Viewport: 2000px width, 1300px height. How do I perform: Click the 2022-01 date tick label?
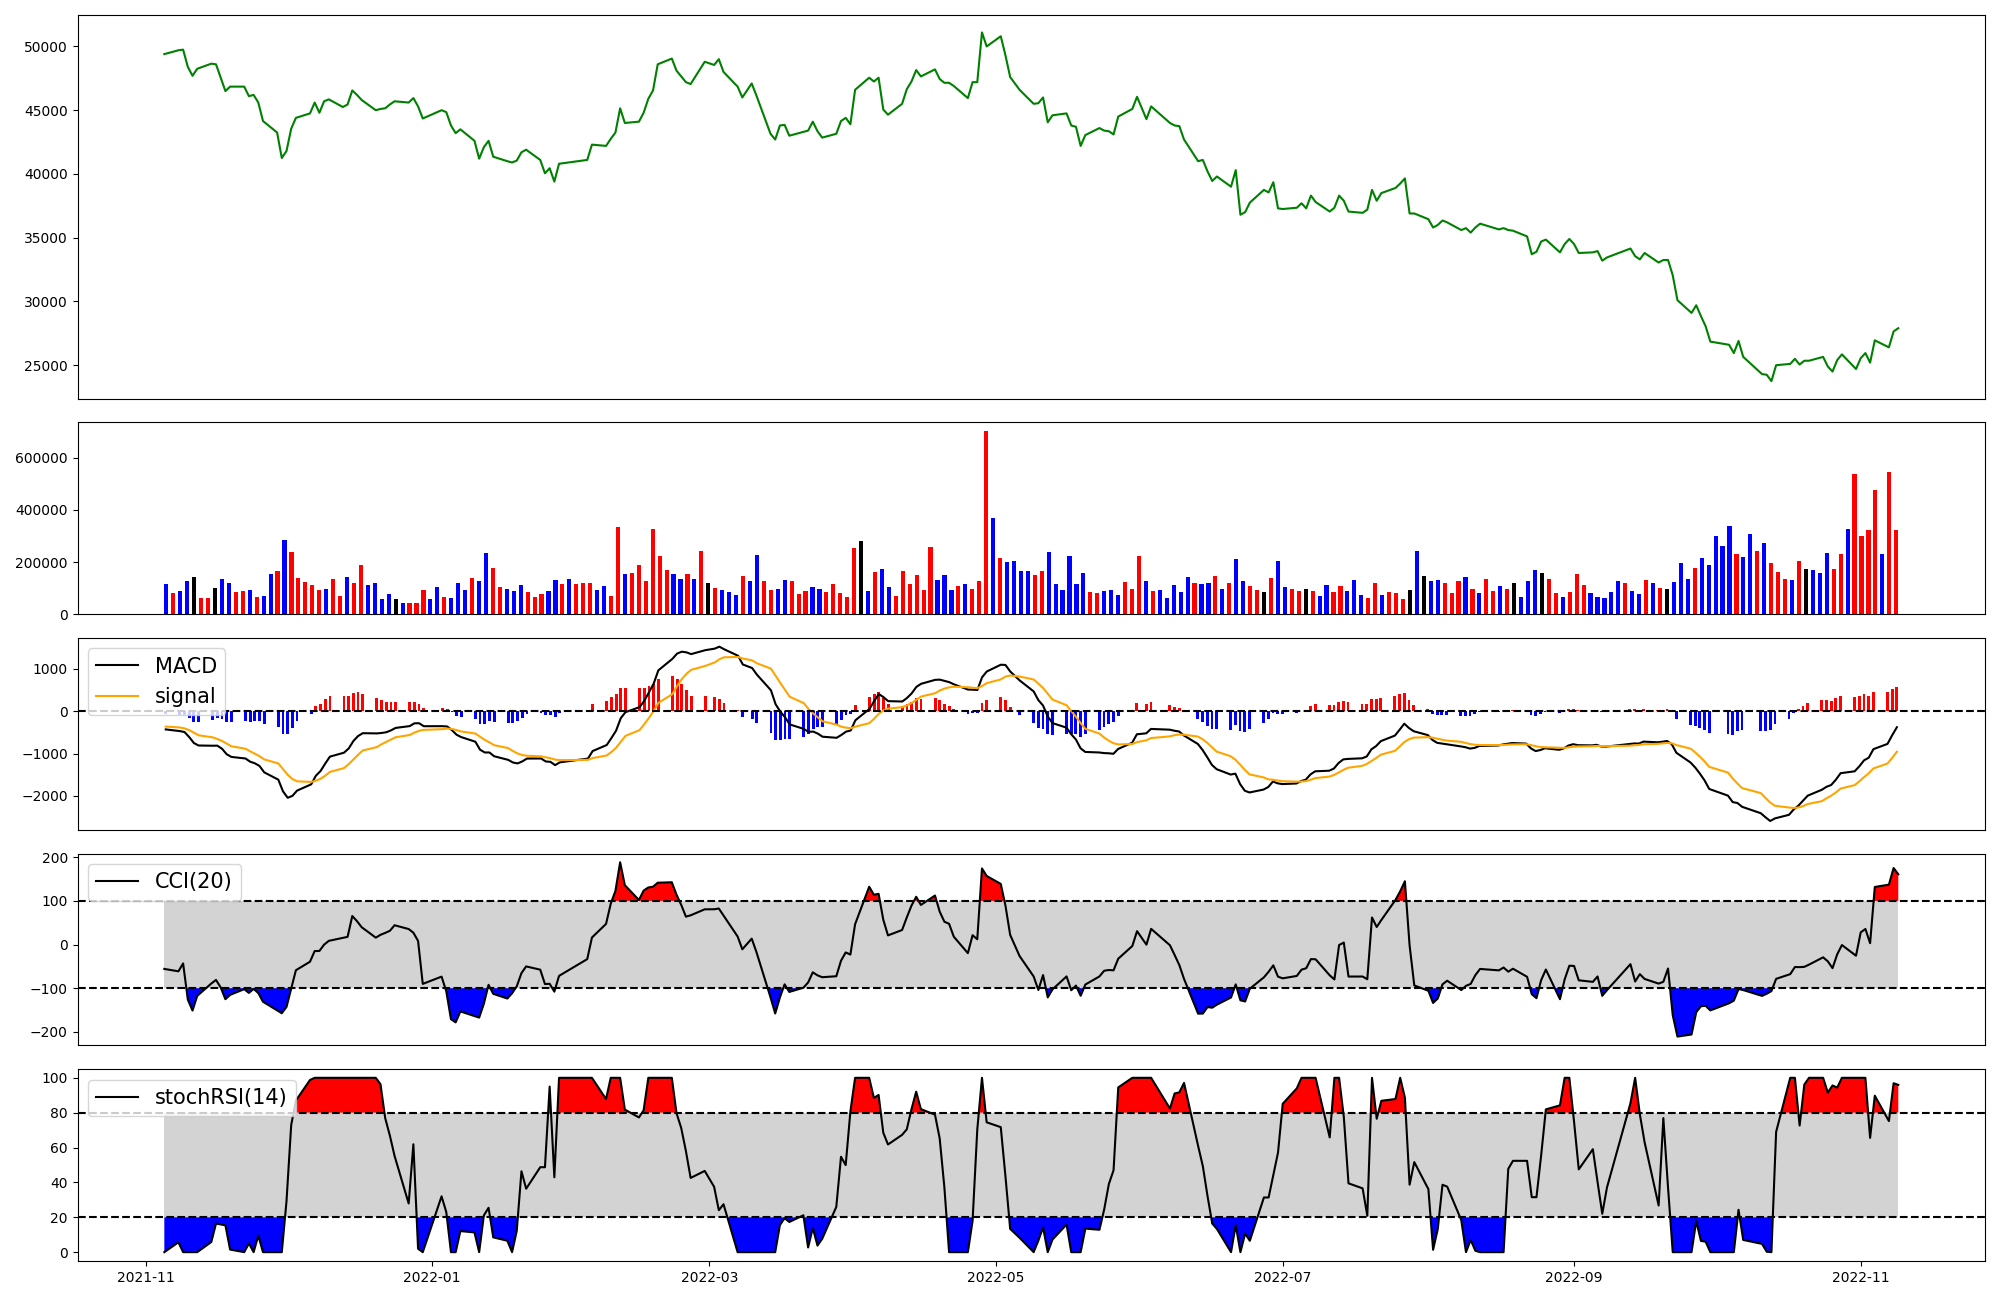click(x=432, y=1277)
